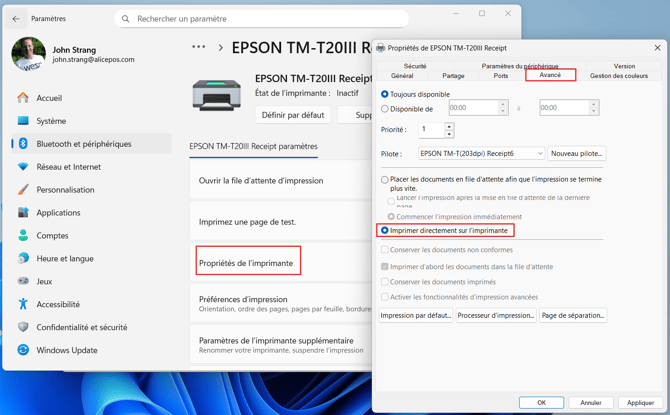The height and width of the screenshot is (415, 670).
Task: Open Propriétés de l'imprimante entry
Action: pyautogui.click(x=246, y=263)
